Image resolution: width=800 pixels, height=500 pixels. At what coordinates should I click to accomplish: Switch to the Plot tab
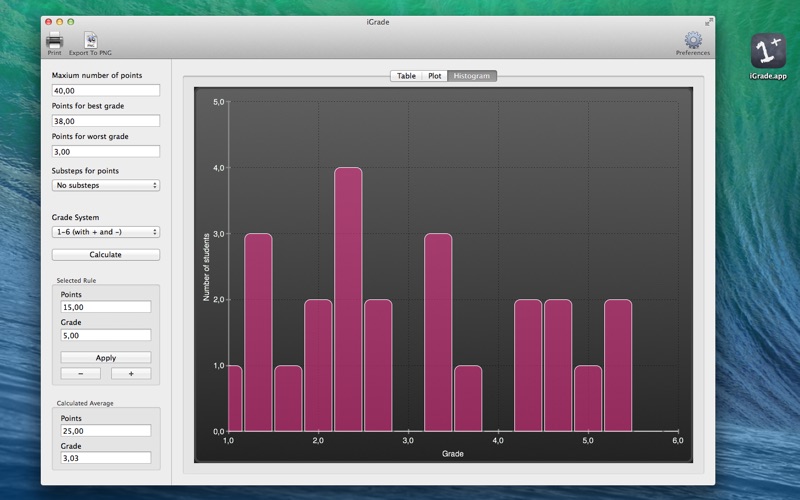click(x=435, y=76)
